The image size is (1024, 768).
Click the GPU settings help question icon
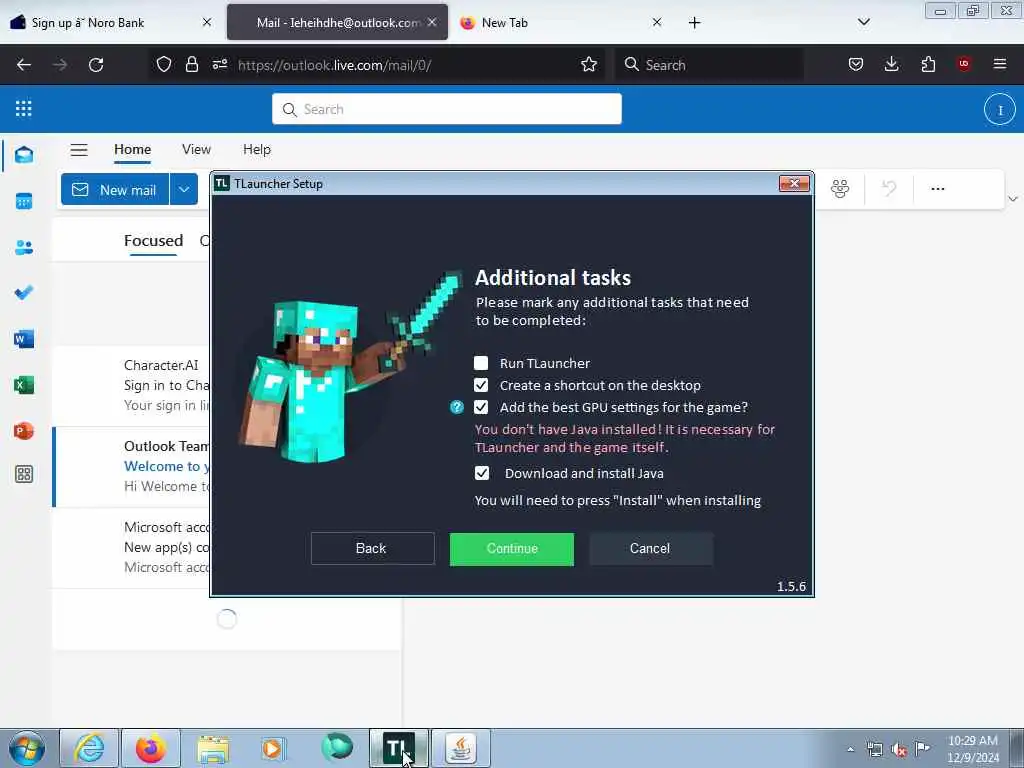pyautogui.click(x=457, y=408)
